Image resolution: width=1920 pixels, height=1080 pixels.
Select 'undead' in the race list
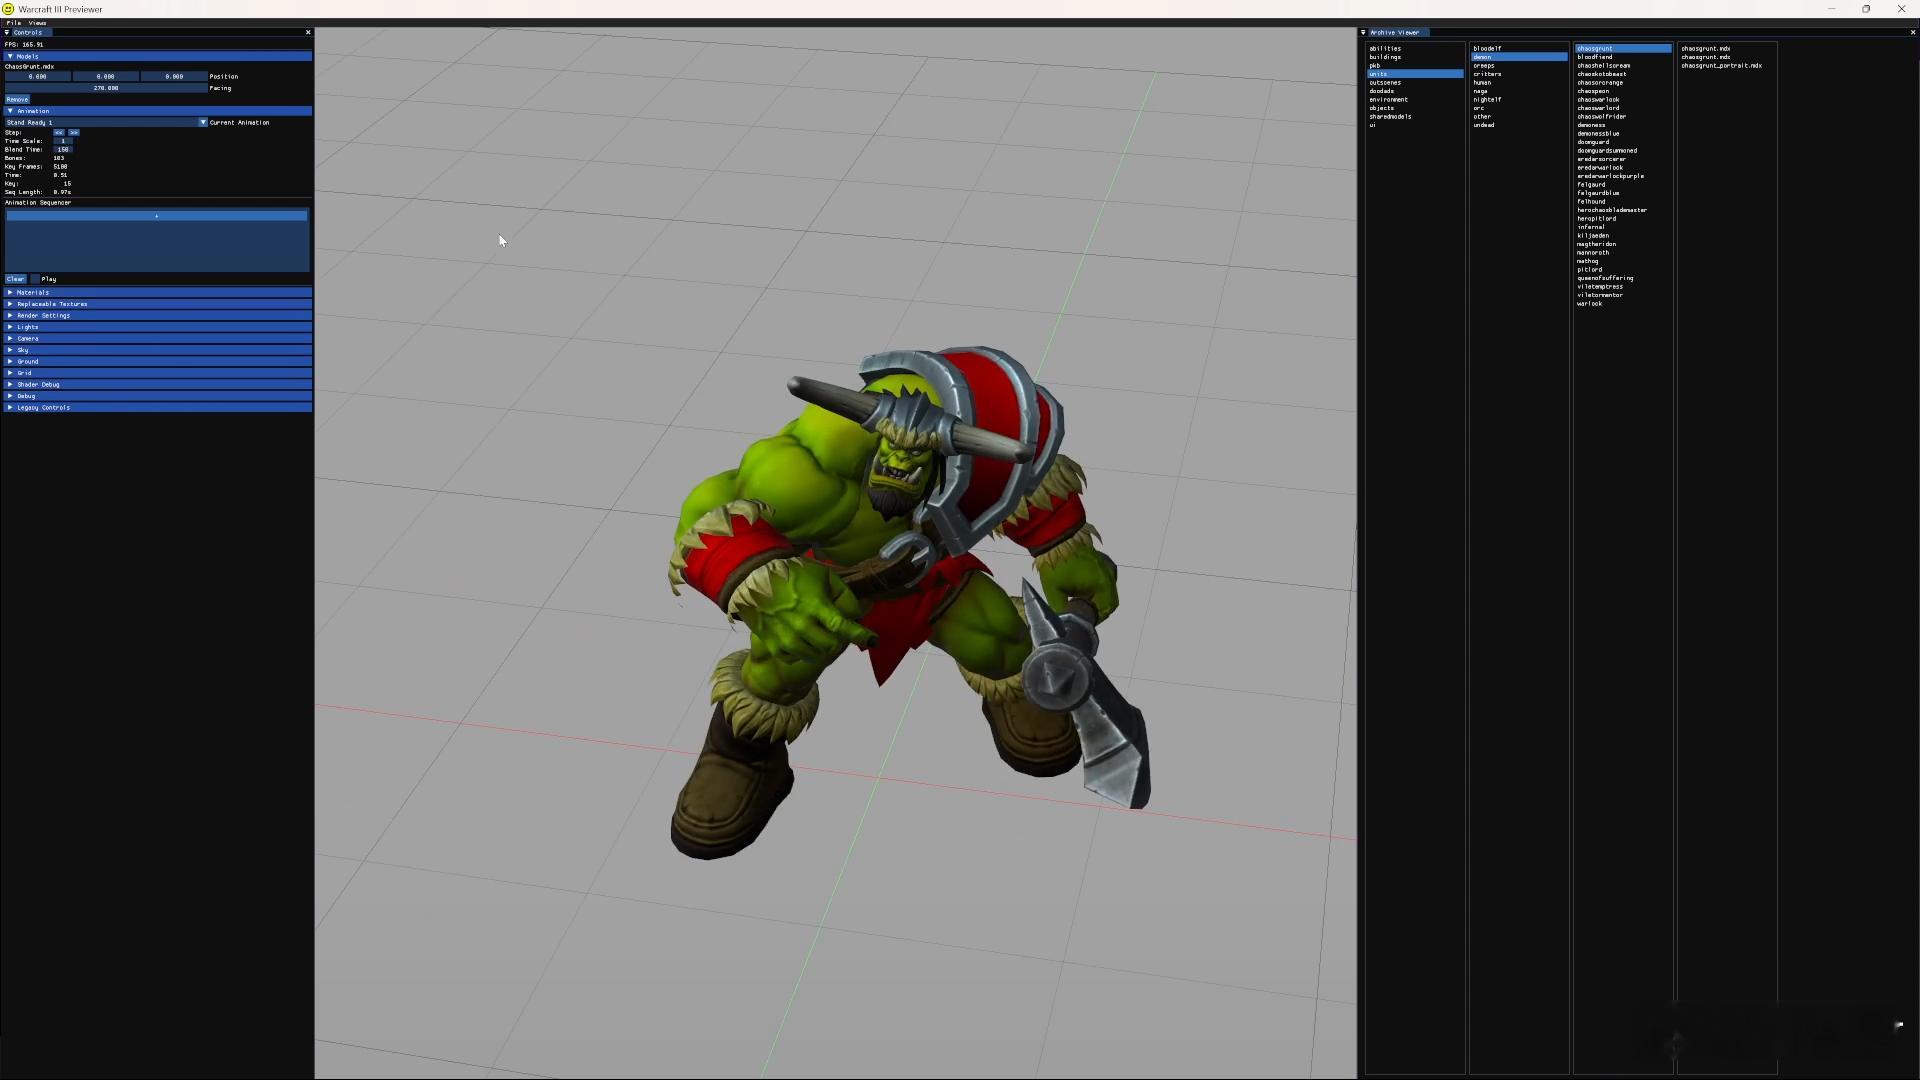click(1483, 125)
